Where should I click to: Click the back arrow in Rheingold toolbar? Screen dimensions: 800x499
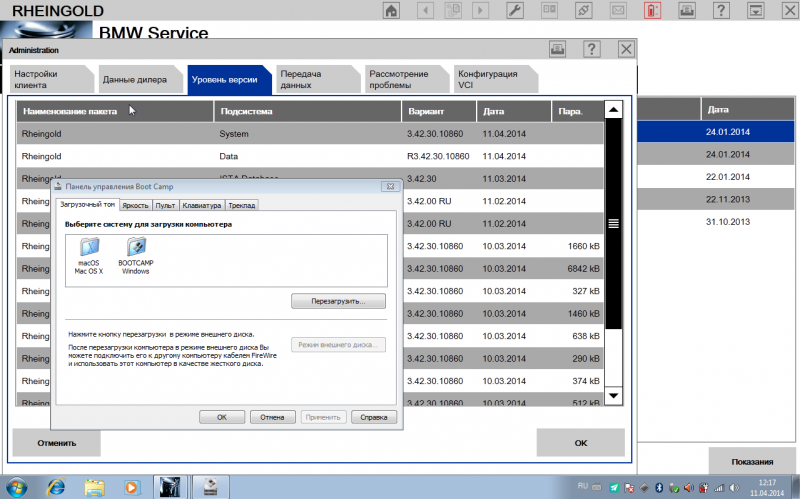click(x=425, y=10)
